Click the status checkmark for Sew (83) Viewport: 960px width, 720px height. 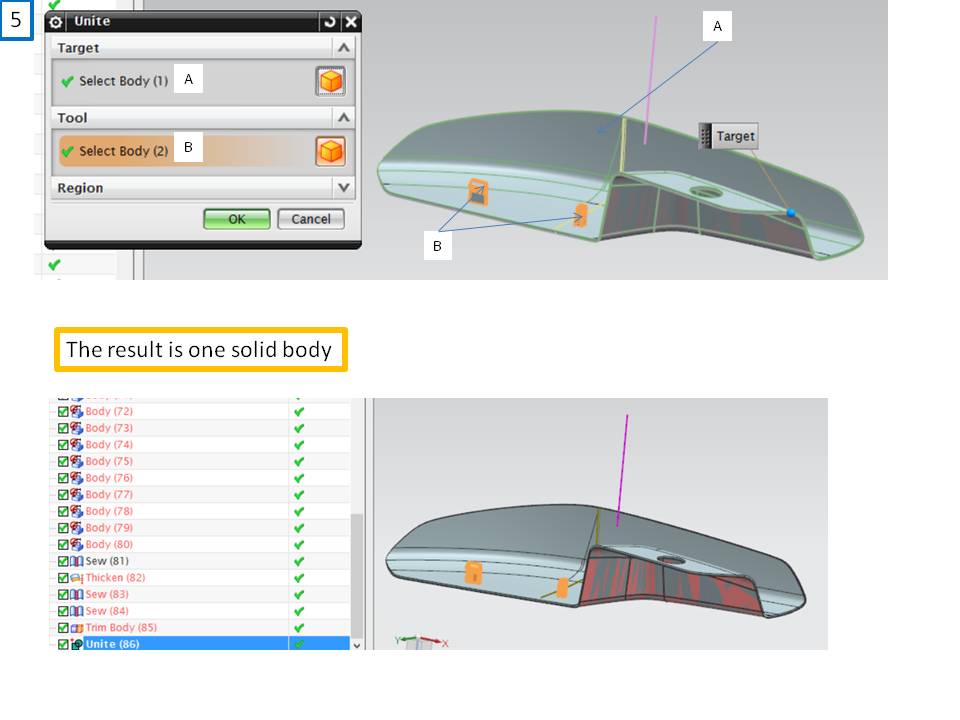tap(299, 594)
